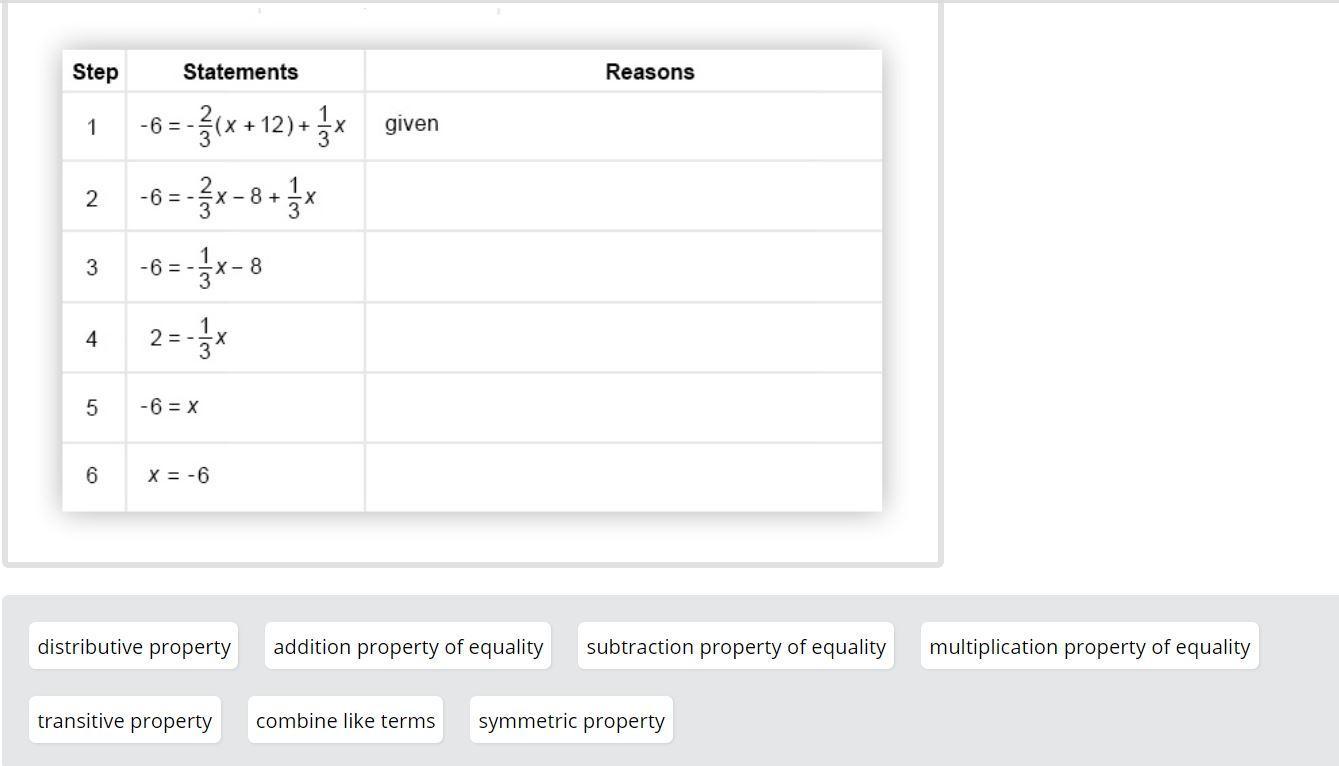Screen dimensions: 1339x766
Task: Select the blank Reasons cell in step 3
Action: point(623,267)
